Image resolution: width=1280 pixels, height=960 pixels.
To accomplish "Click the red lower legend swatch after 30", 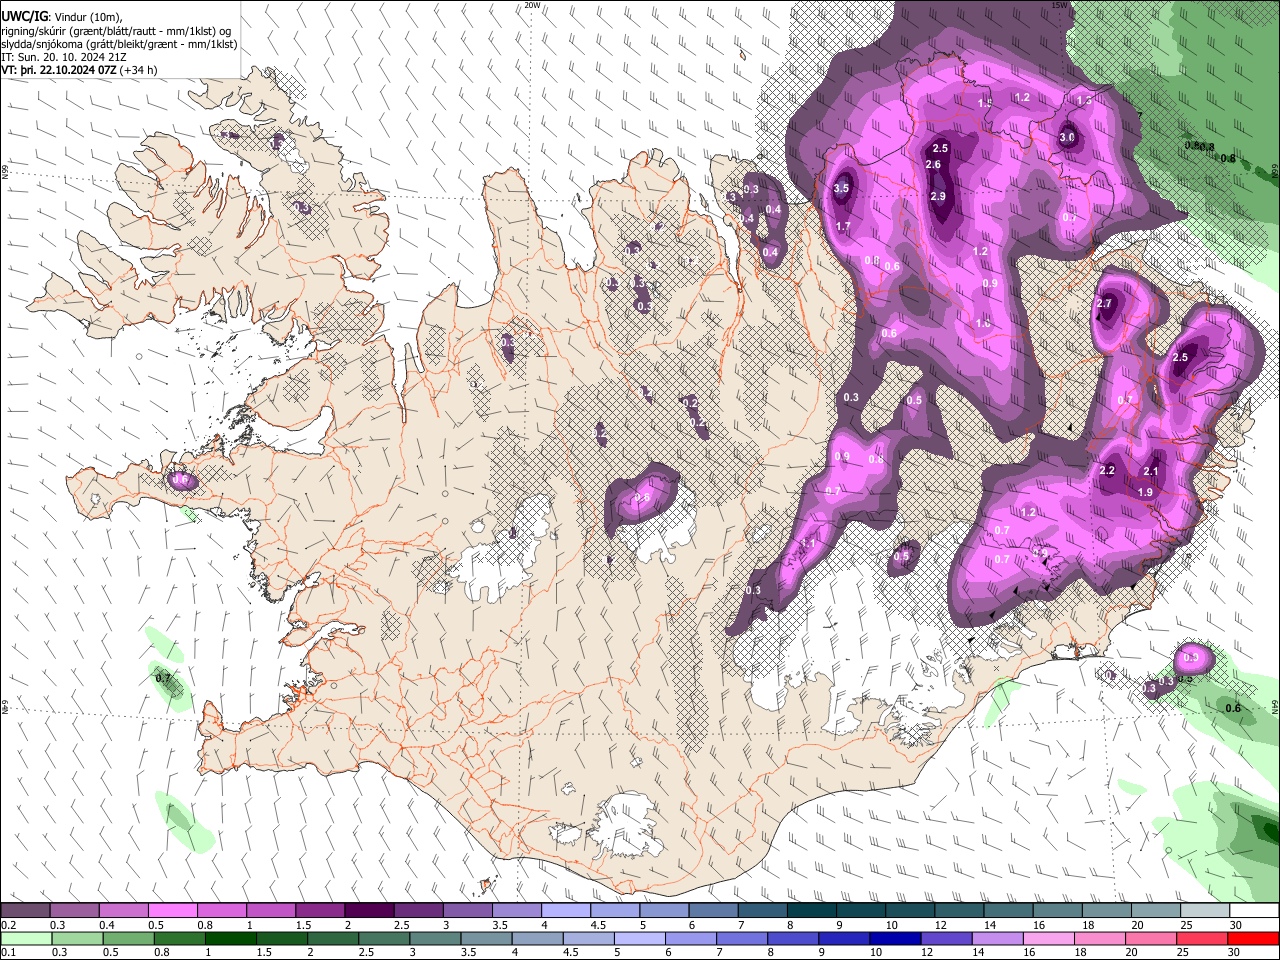I will coord(1254,939).
